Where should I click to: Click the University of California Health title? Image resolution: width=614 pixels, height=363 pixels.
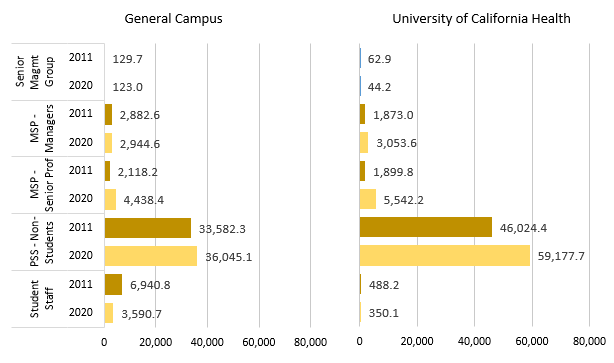pos(481,19)
